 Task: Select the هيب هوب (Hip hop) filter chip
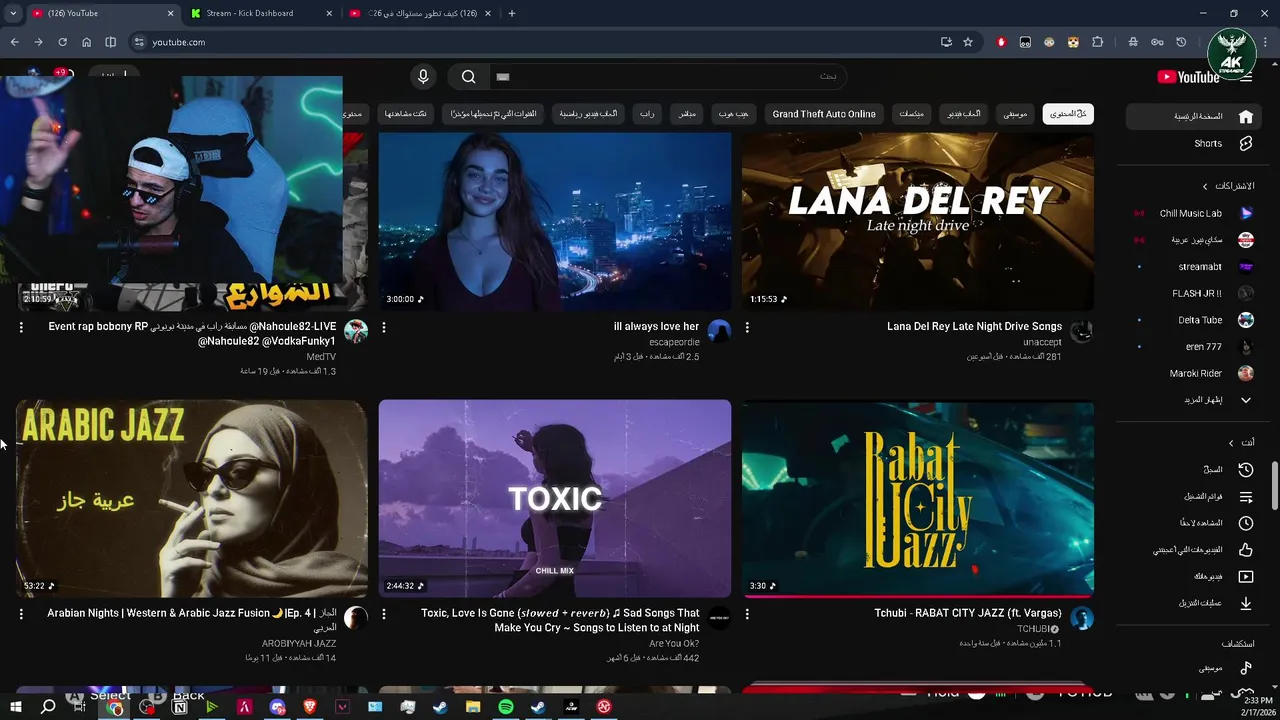pos(734,114)
